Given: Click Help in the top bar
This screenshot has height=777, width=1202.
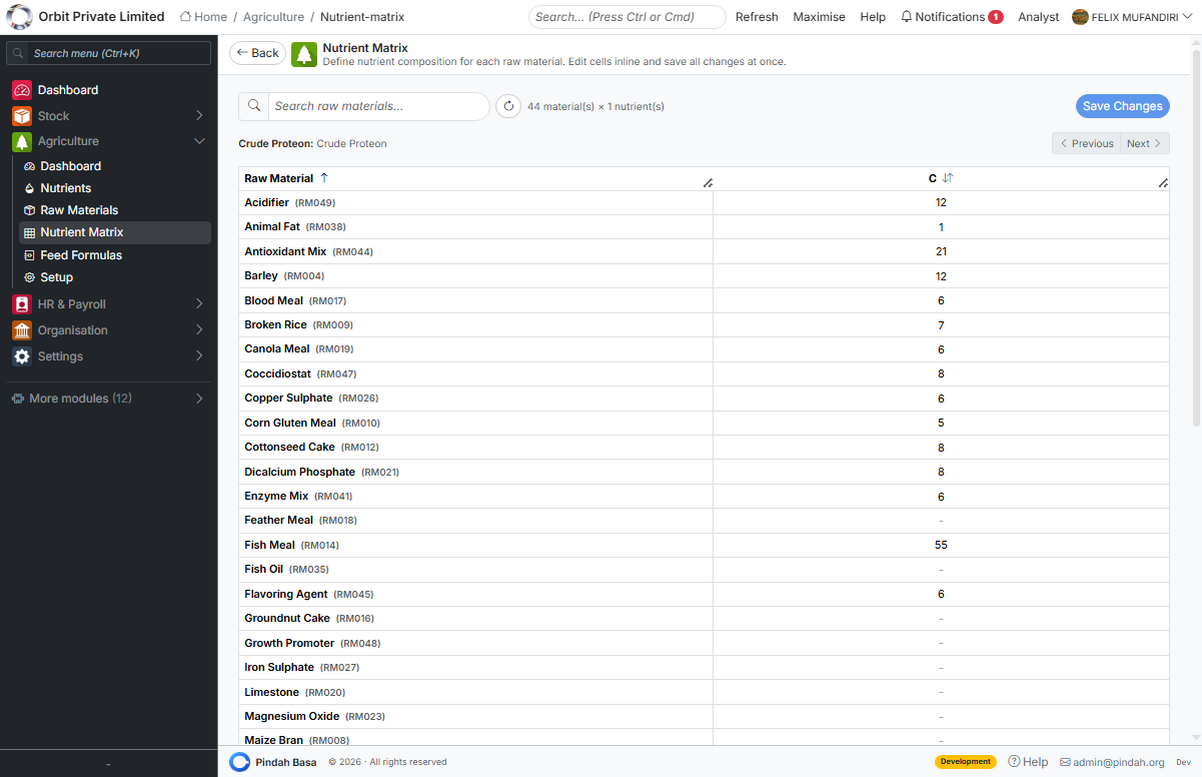Looking at the screenshot, I should coord(873,17).
